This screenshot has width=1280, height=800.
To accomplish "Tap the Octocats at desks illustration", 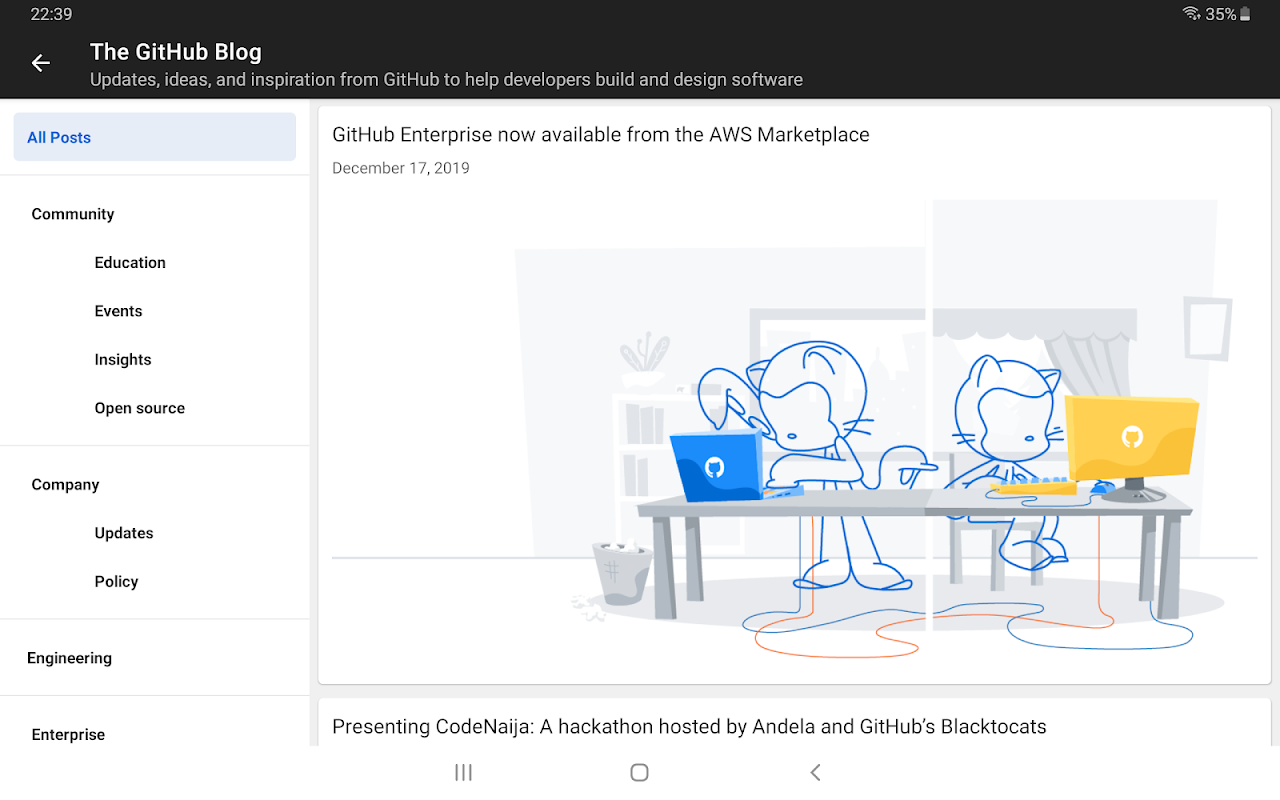I will pyautogui.click(x=795, y=430).
